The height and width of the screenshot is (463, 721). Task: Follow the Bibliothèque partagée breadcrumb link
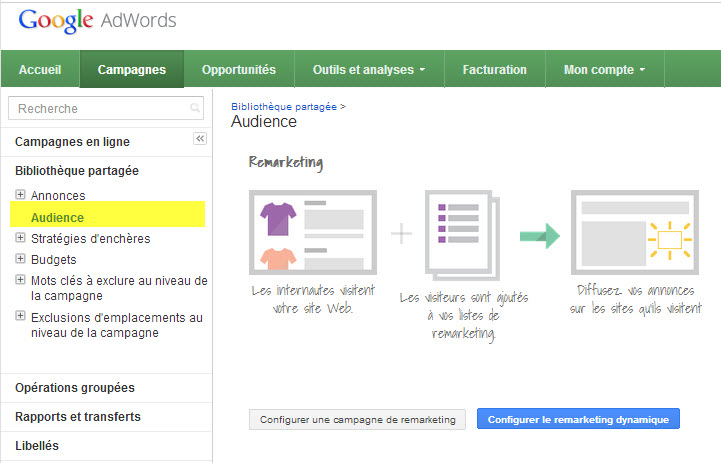[x=284, y=107]
